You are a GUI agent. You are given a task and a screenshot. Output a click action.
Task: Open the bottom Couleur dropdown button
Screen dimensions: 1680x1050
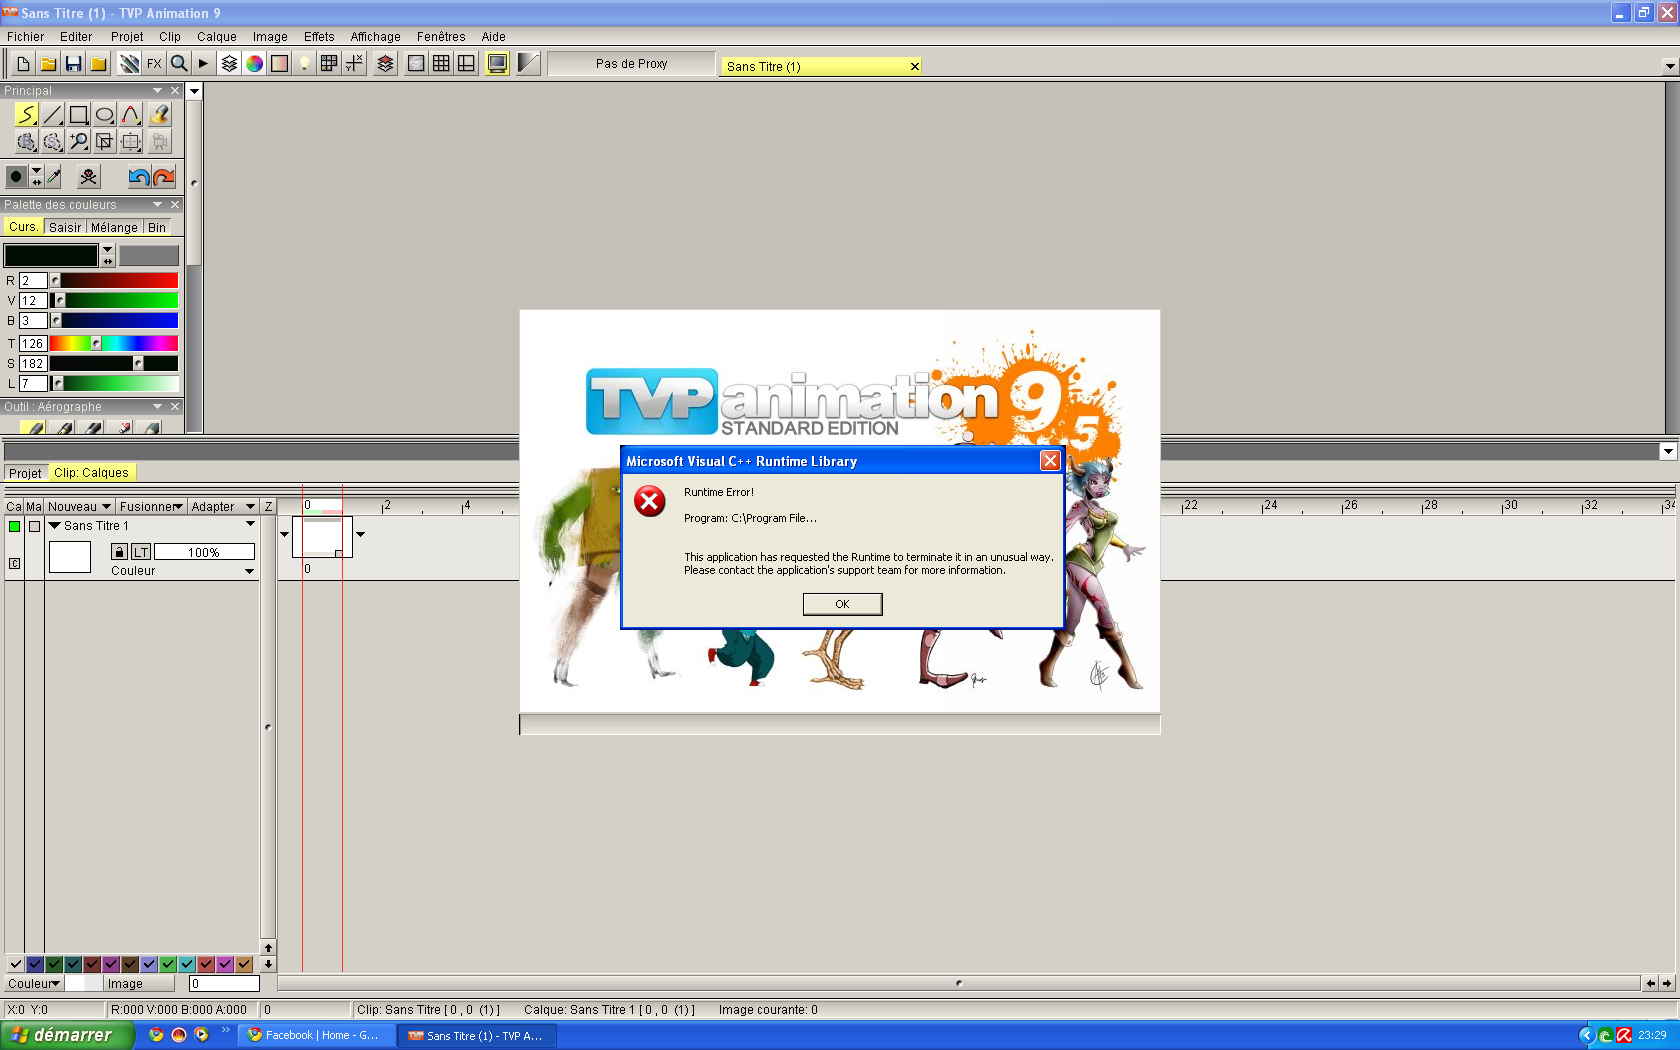[x=34, y=984]
